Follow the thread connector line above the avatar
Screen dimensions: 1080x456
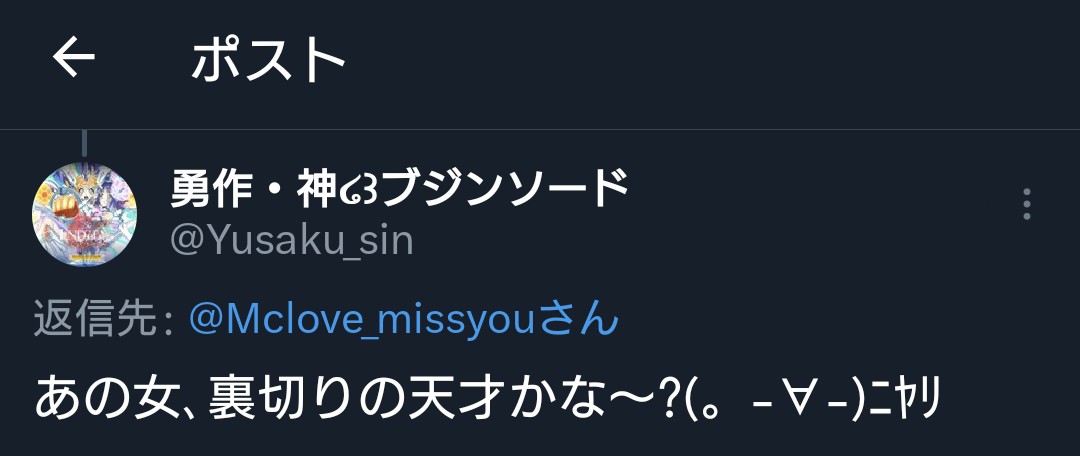click(84, 143)
